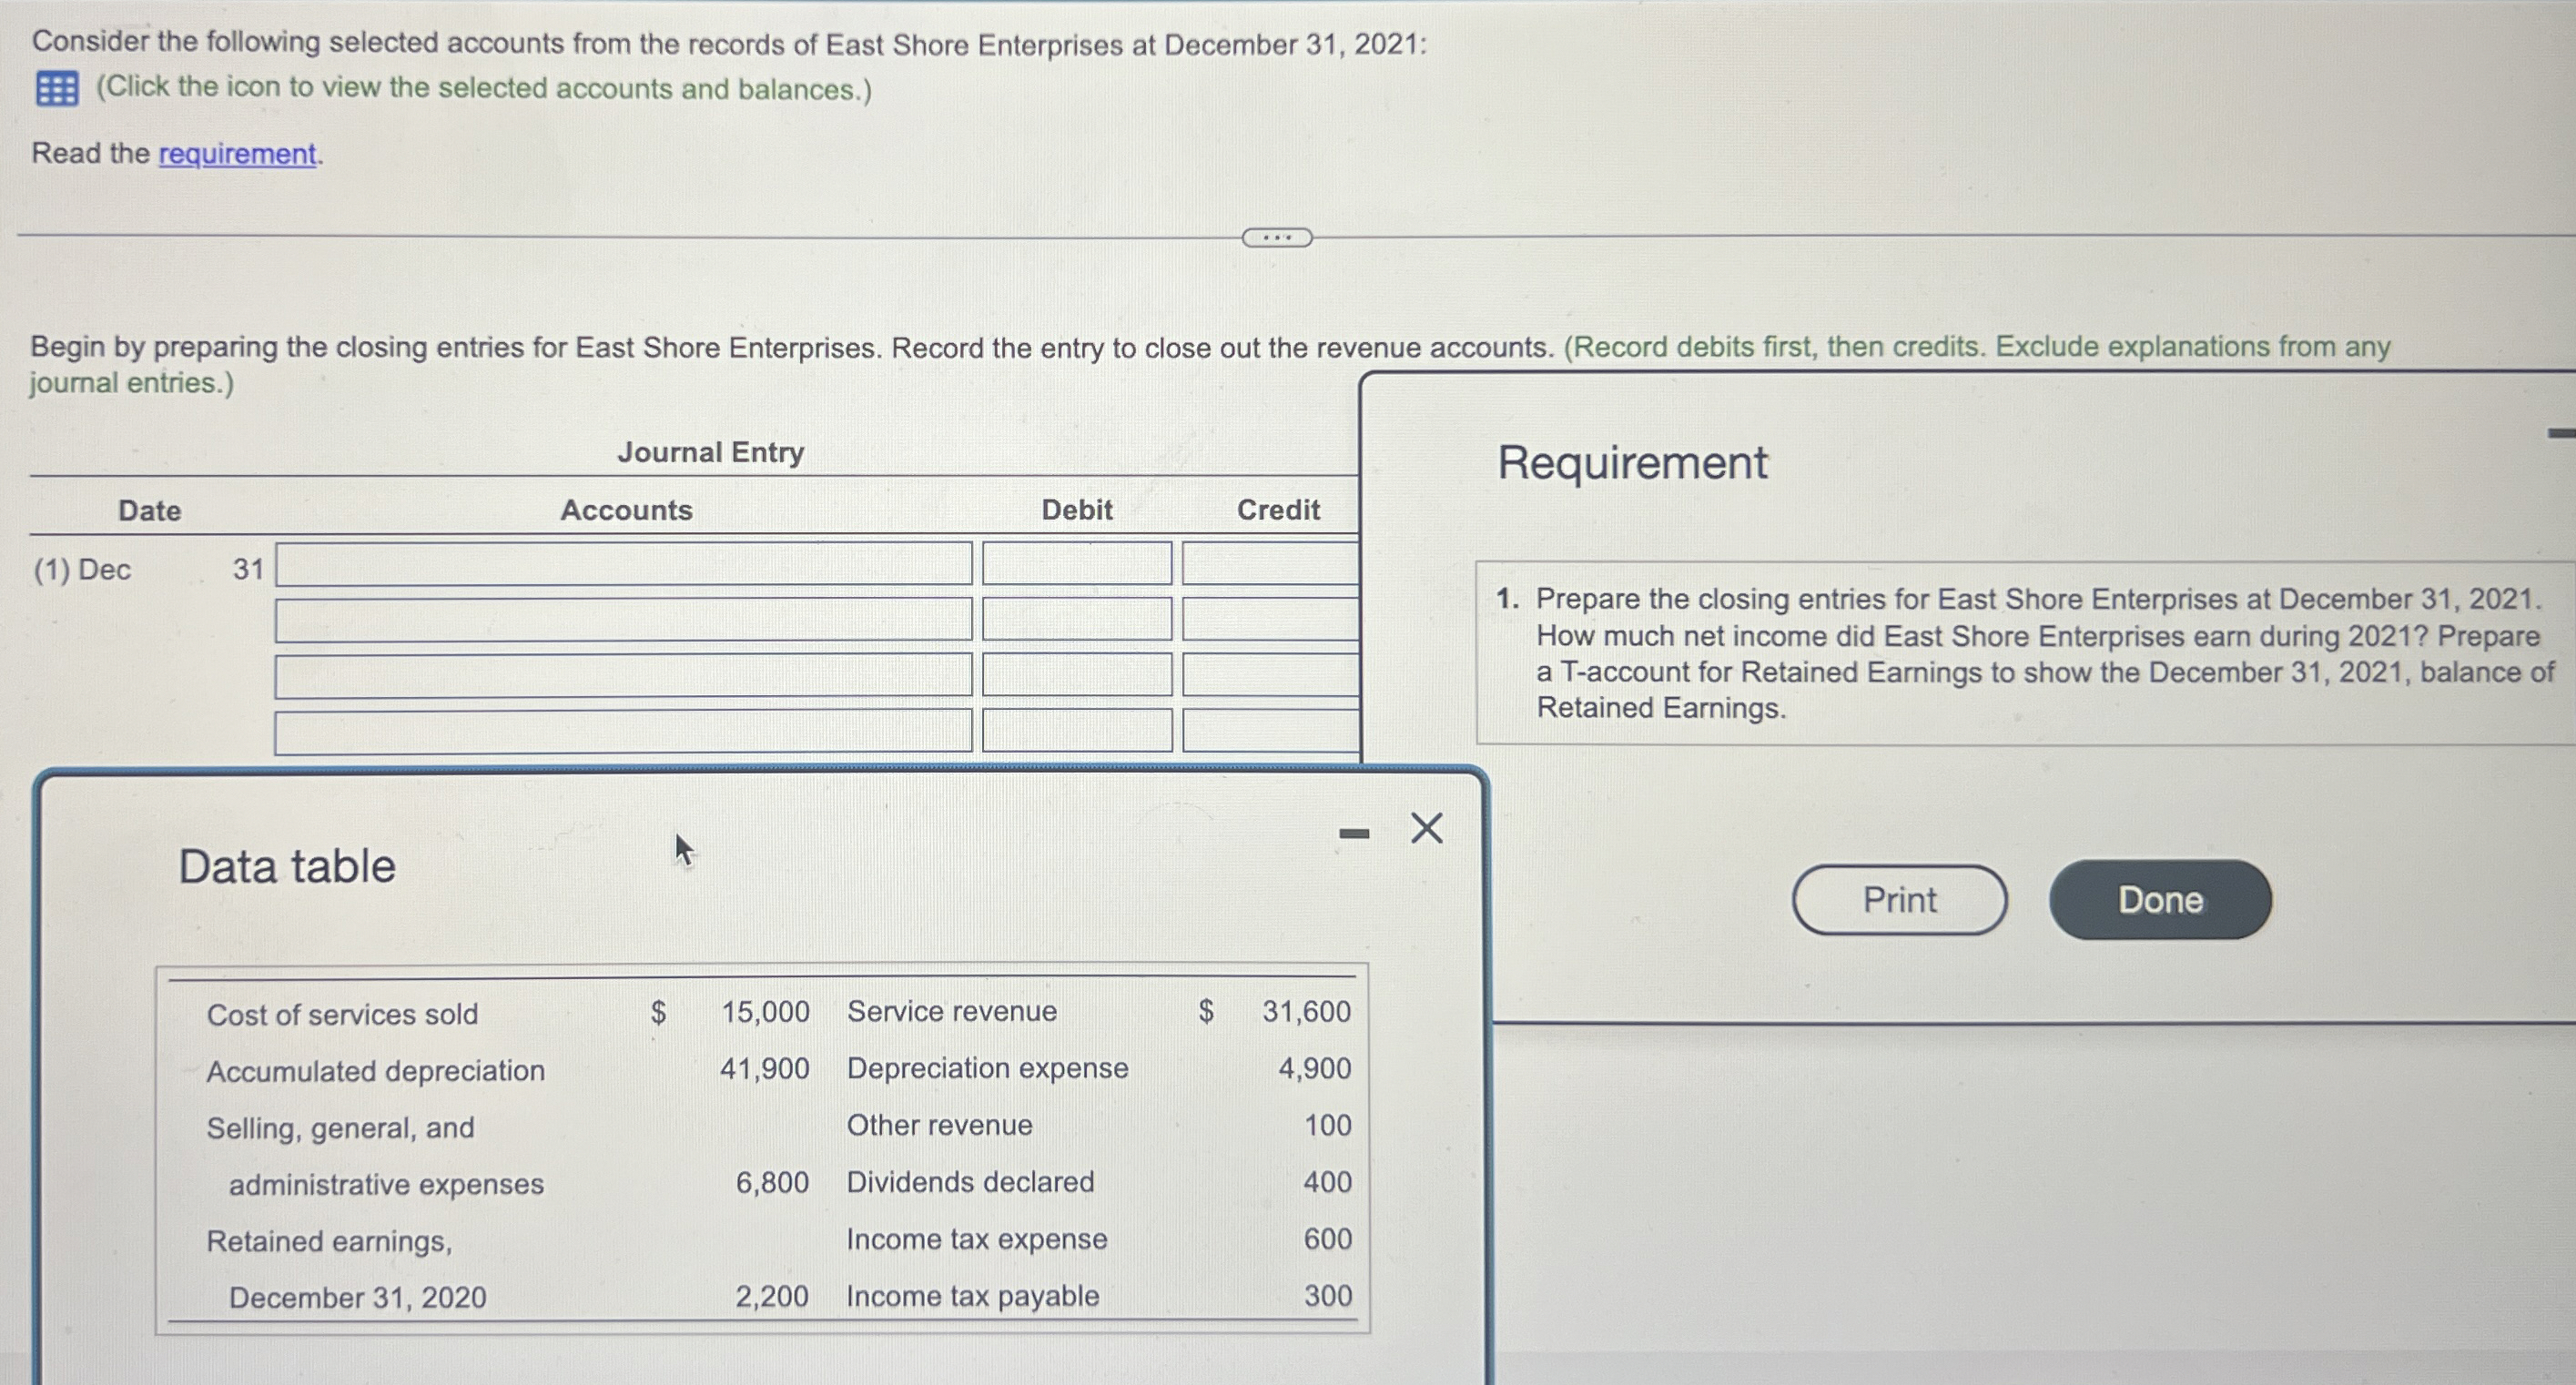Select the first row Accounts field for Dec 31
The height and width of the screenshot is (1385, 2576).
click(624, 563)
